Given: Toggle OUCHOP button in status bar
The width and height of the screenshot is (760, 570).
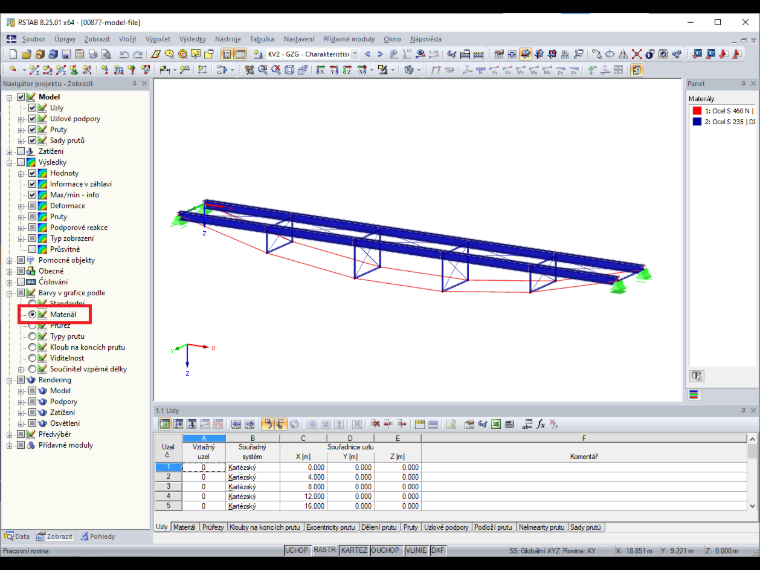Looking at the screenshot, I should coord(385,551).
